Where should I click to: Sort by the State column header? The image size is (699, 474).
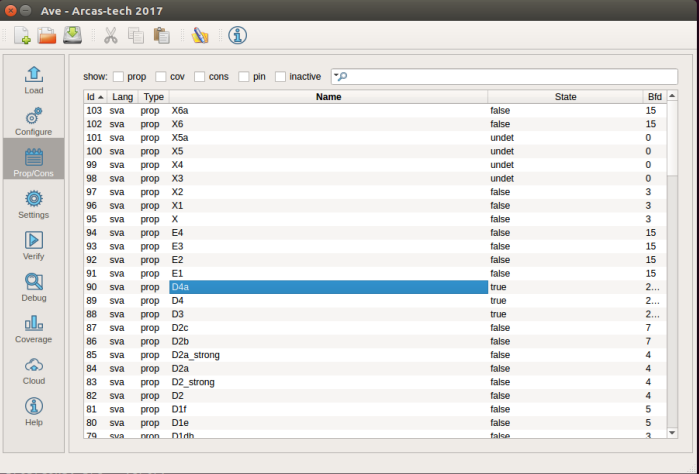point(565,97)
